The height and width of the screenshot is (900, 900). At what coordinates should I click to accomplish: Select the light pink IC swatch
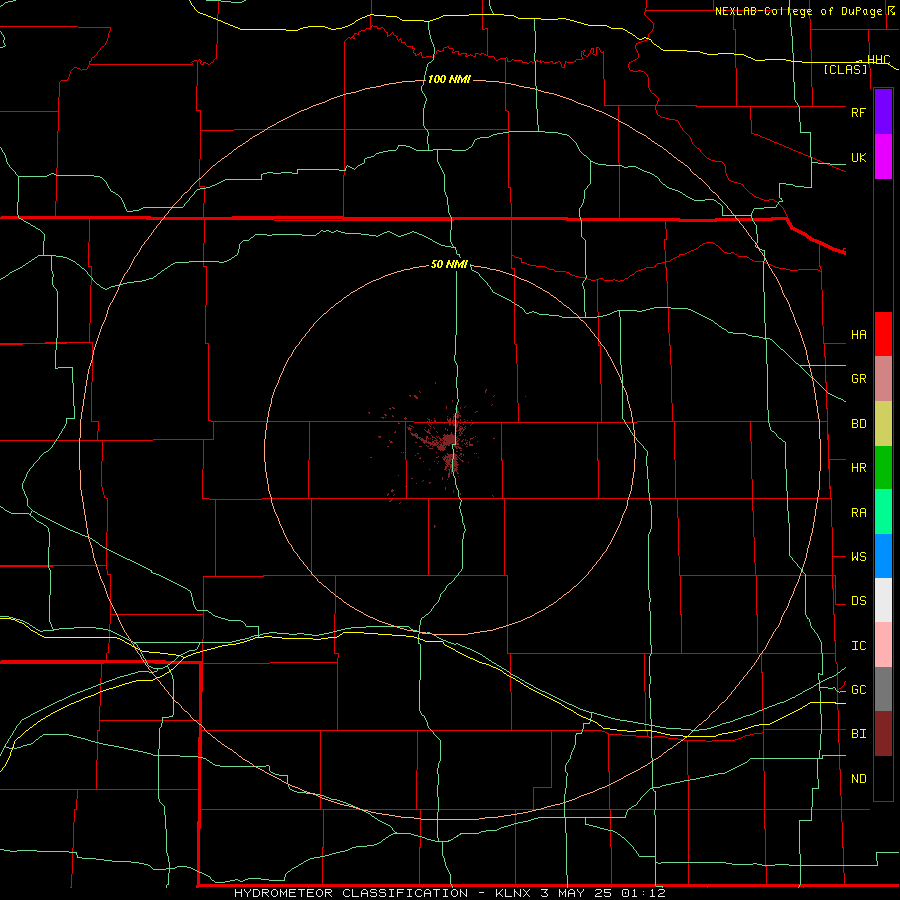(x=883, y=645)
